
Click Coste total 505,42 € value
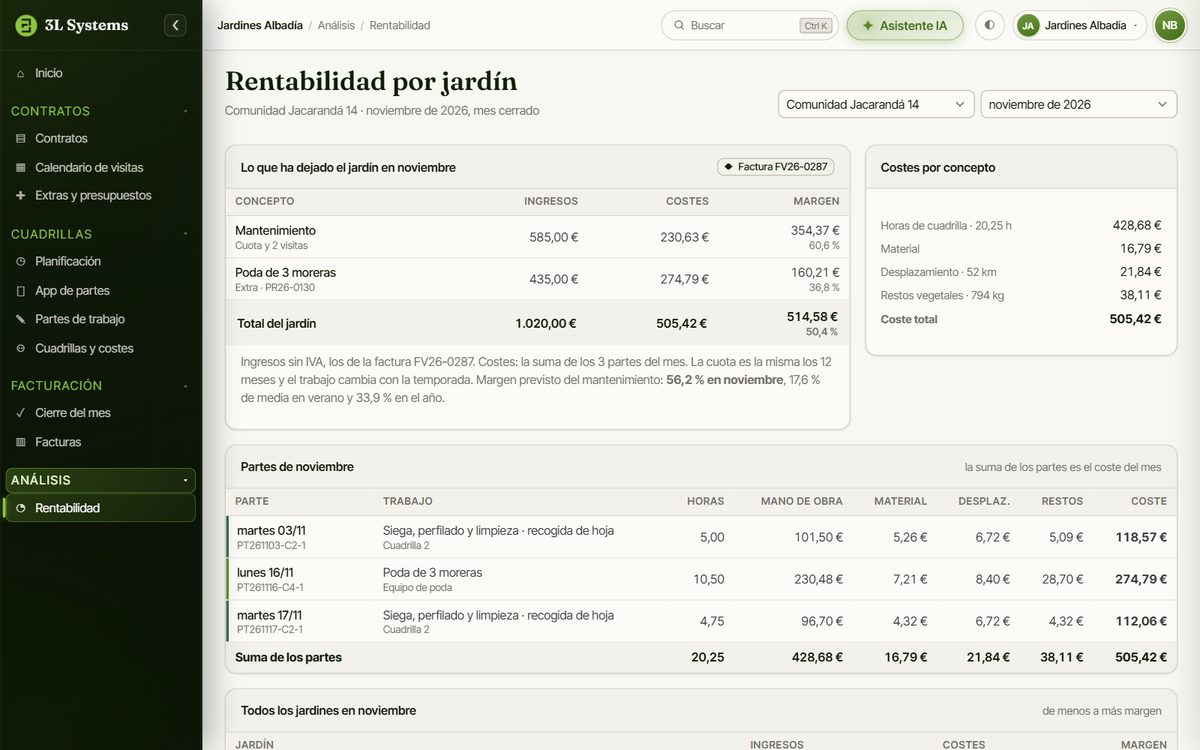(x=1135, y=319)
